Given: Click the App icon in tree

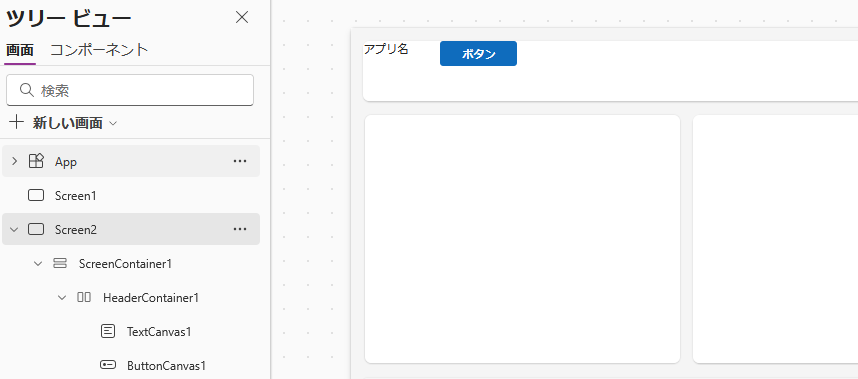Looking at the screenshot, I should (x=36, y=161).
